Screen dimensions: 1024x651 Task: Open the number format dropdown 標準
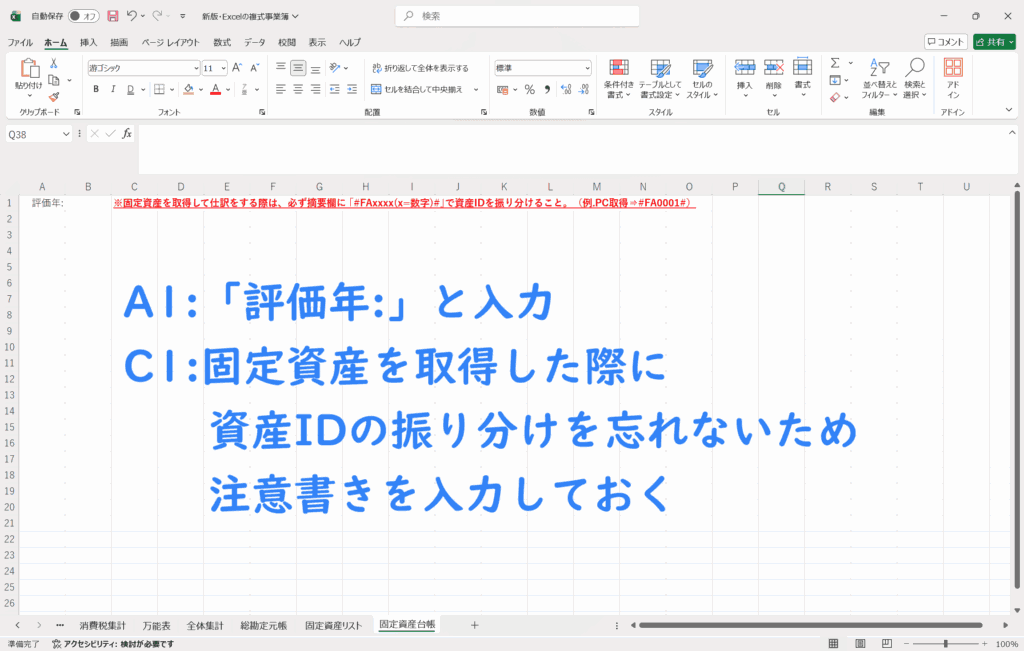542,68
